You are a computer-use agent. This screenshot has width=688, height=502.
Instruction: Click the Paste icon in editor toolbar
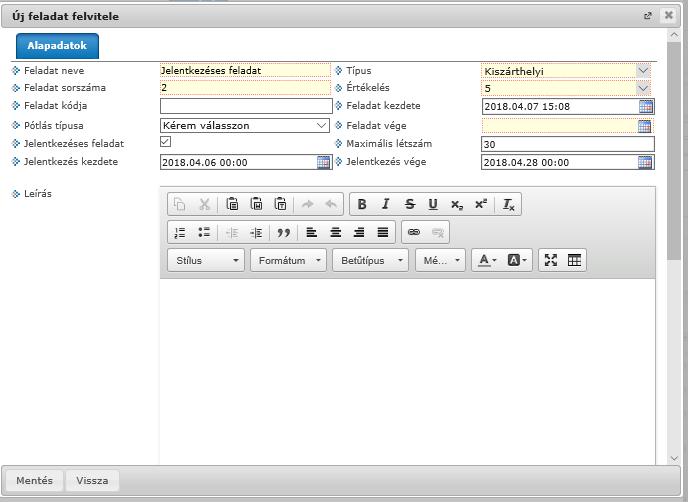232,204
